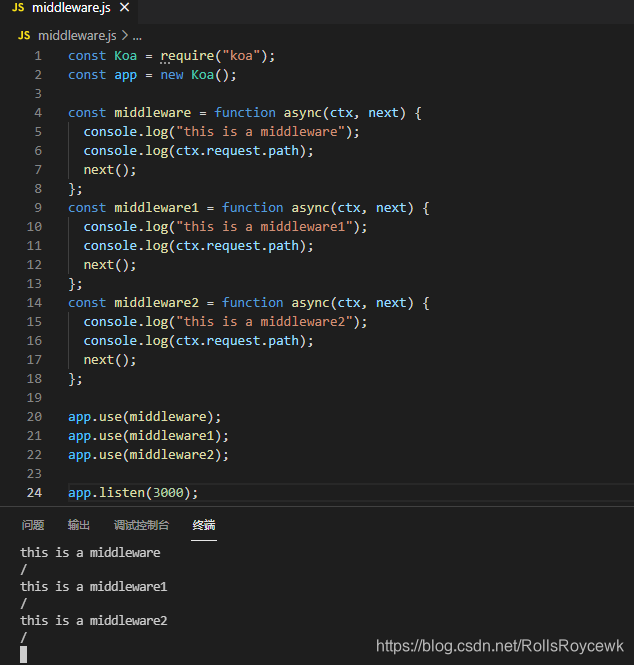This screenshot has width=634, height=665.
Task: Click the 'const middleware2 =' declaration on line 14
Action: (141, 303)
